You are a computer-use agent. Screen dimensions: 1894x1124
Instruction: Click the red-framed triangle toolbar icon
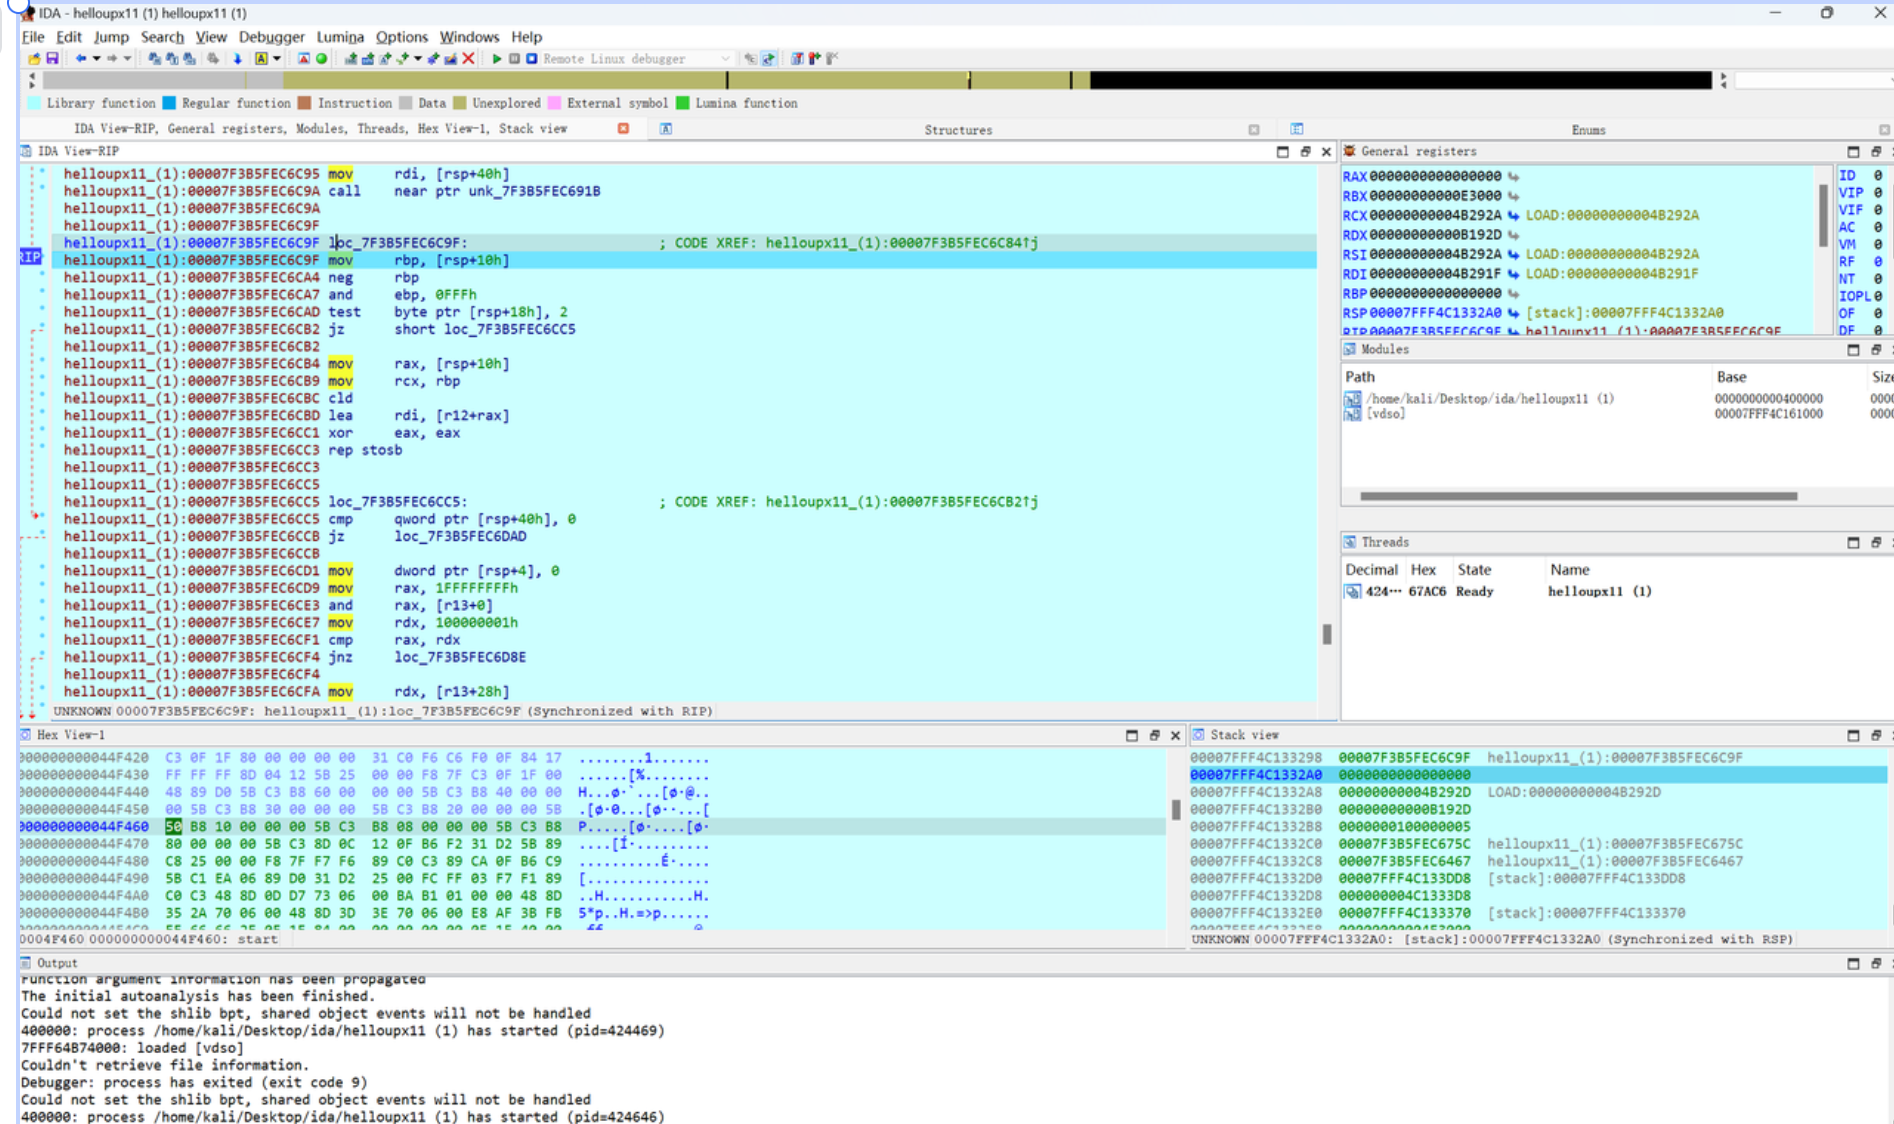point(304,59)
